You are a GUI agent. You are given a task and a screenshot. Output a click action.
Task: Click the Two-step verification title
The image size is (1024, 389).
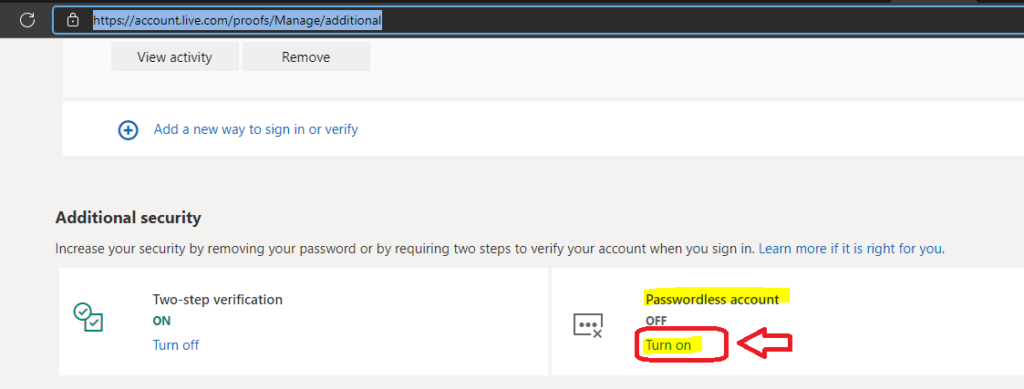tap(217, 300)
